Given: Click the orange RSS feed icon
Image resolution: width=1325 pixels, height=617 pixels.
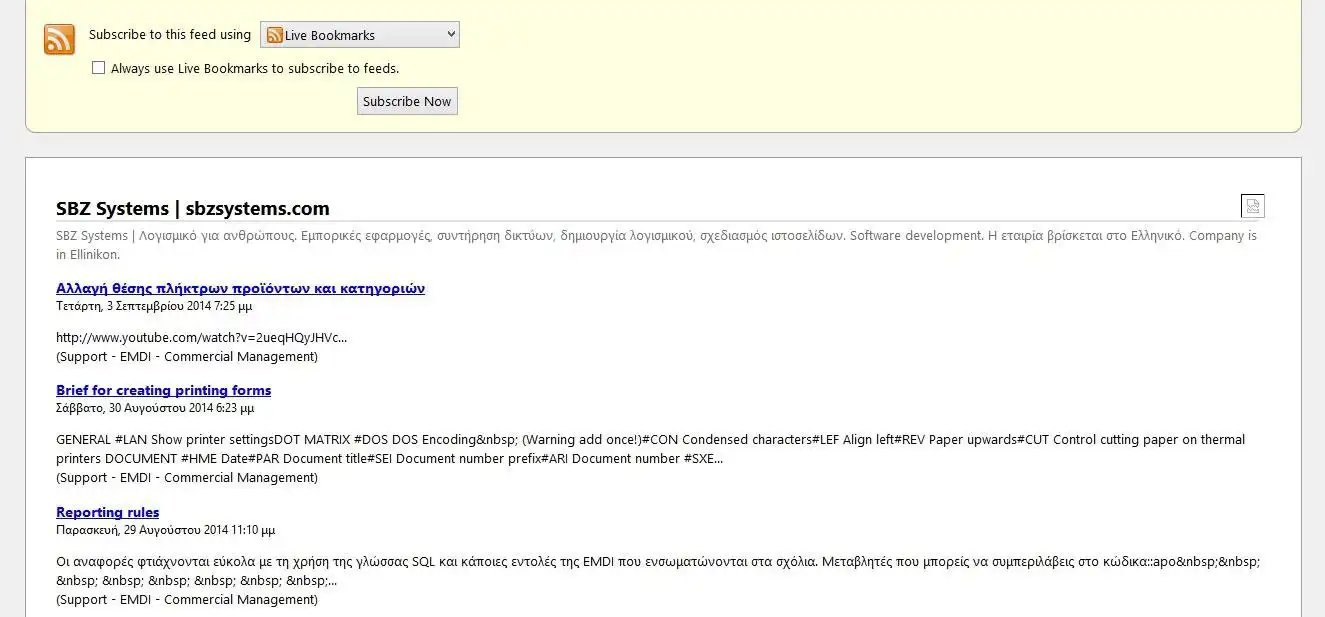Looking at the screenshot, I should [x=59, y=39].
